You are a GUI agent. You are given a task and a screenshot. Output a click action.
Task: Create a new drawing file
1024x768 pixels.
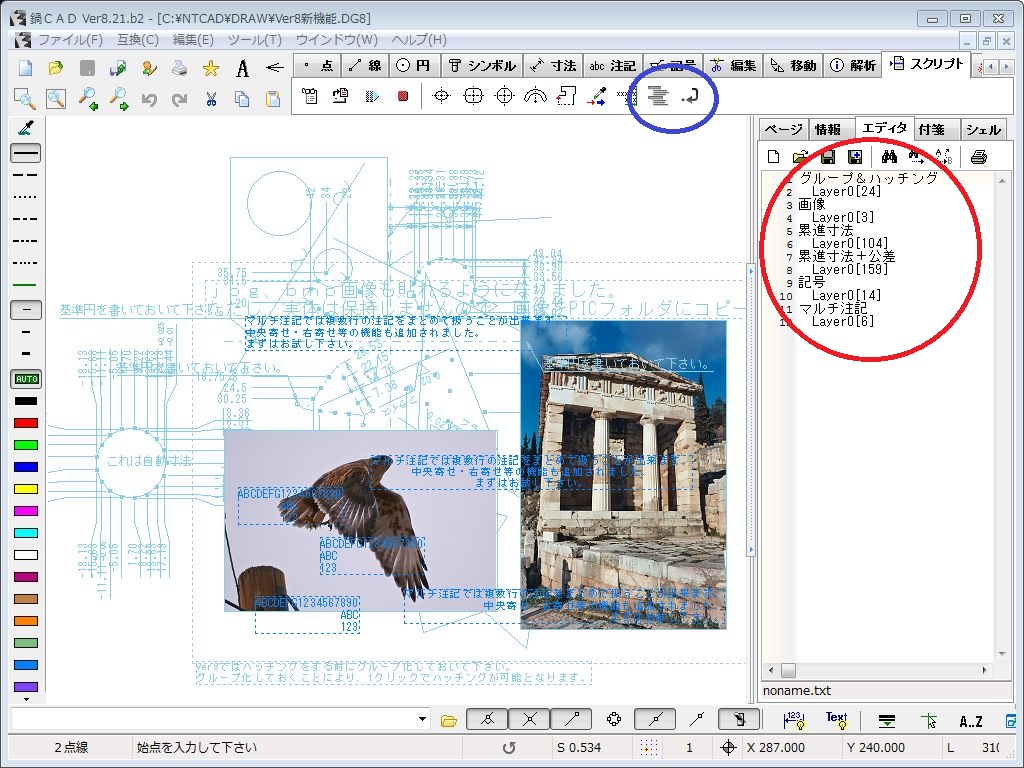(x=25, y=67)
